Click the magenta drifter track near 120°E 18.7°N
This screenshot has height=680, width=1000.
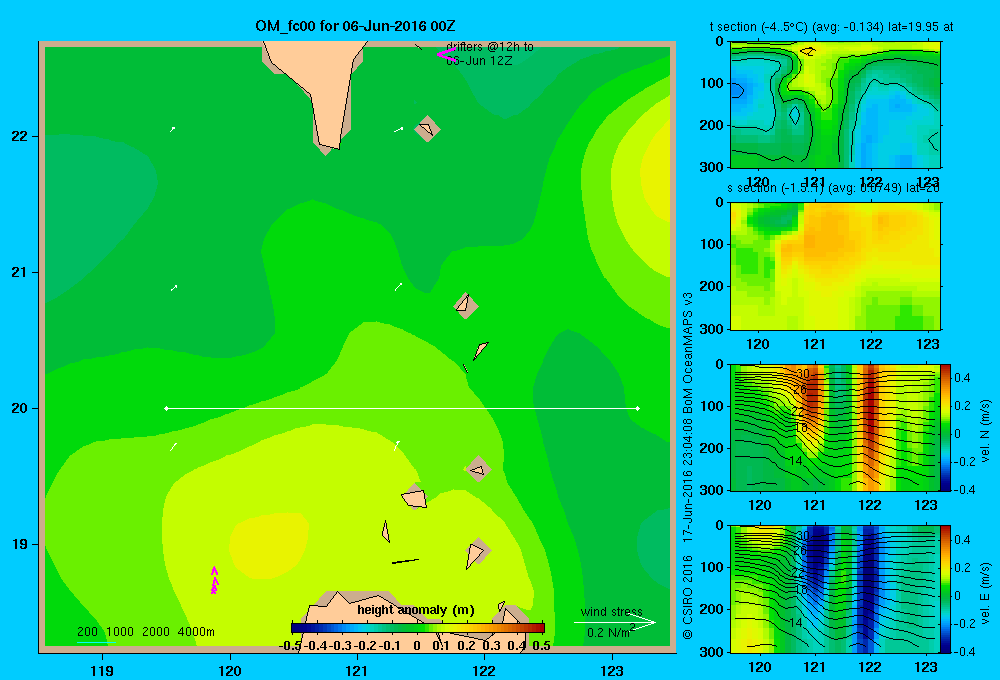(x=214, y=580)
